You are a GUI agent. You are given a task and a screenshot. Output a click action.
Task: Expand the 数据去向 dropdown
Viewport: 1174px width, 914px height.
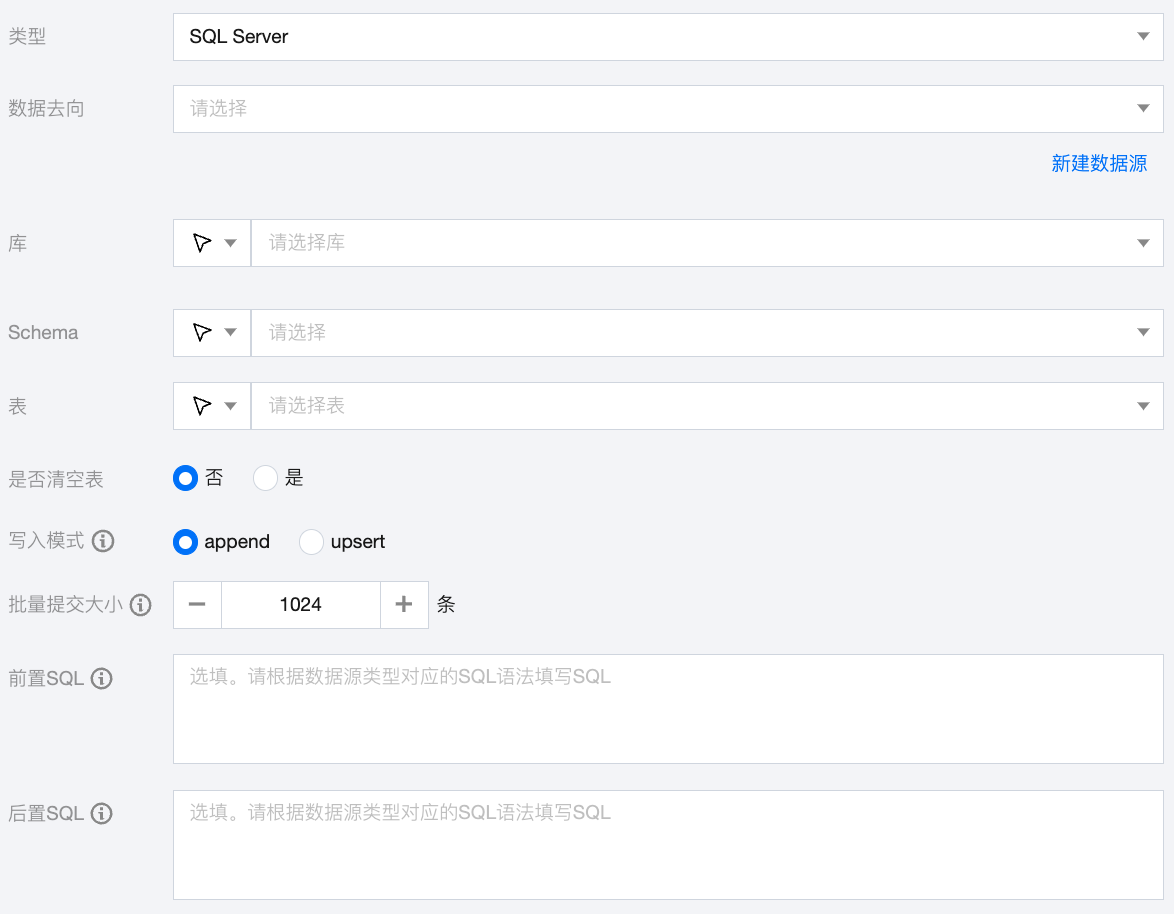668,109
